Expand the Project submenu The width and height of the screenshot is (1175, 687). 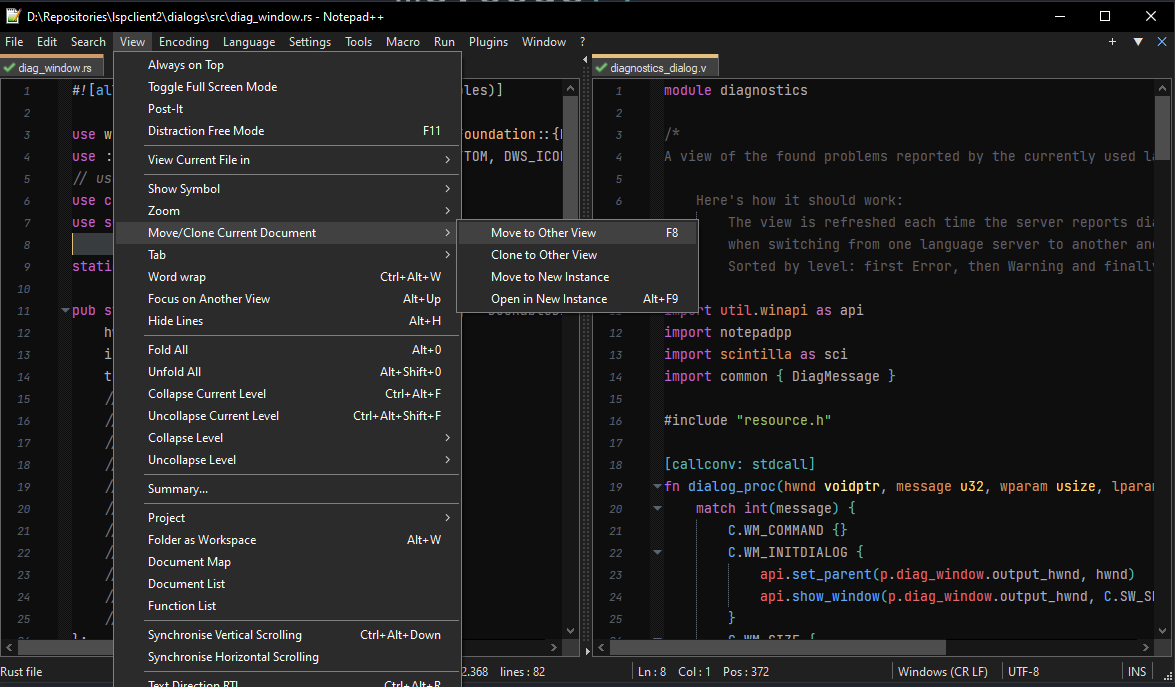288,518
